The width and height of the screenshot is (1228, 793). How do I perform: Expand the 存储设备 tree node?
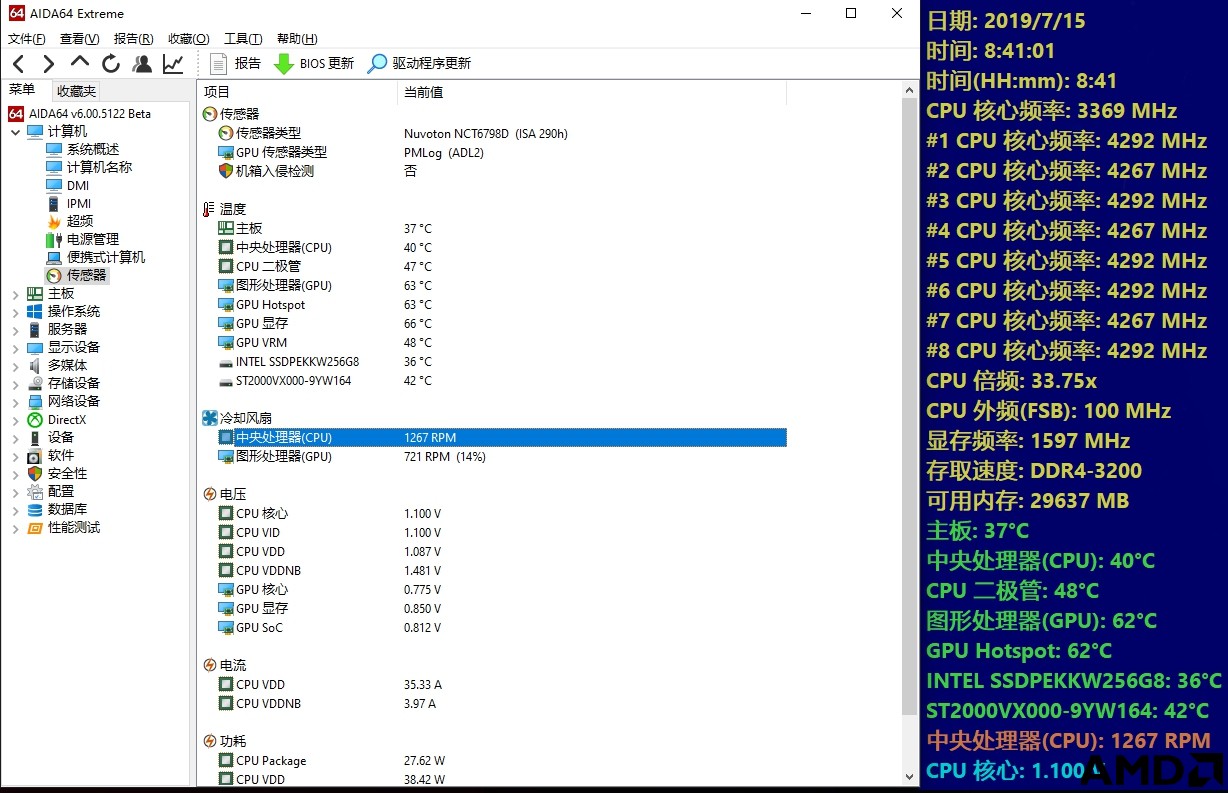pos(15,383)
